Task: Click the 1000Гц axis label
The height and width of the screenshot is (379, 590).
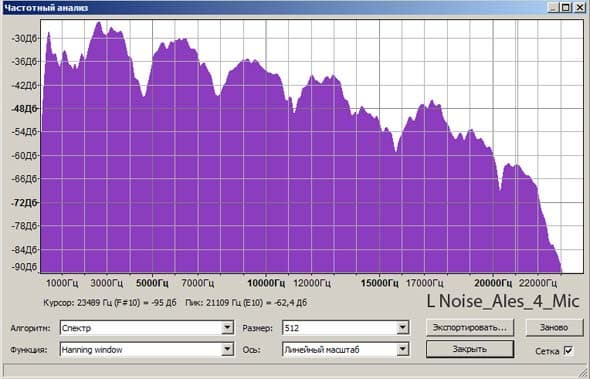Action: [x=62, y=283]
